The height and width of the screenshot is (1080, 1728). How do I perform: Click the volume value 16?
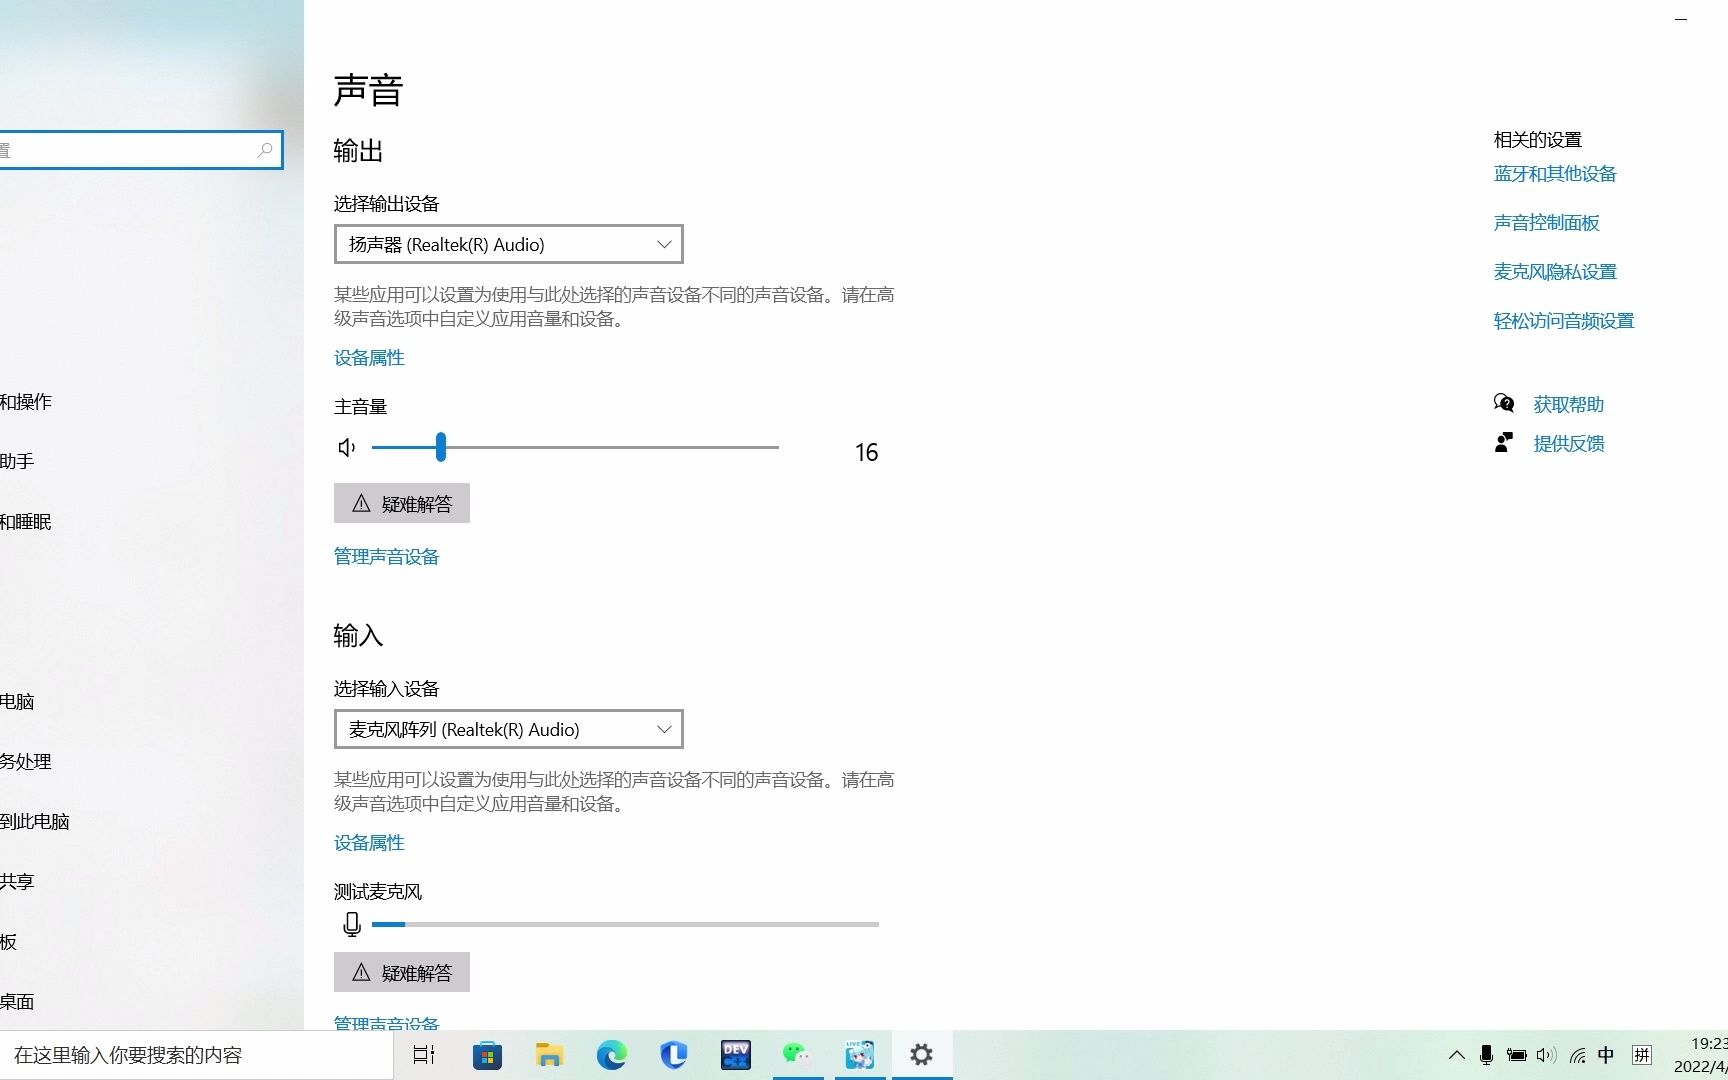click(866, 452)
